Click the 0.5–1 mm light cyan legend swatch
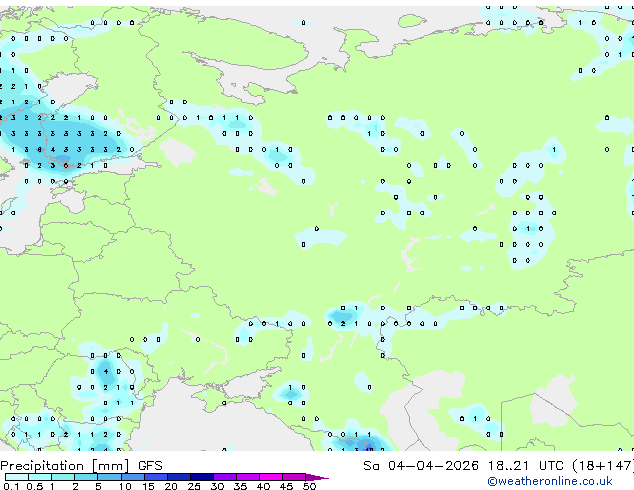634x490 pixels. click(40, 477)
